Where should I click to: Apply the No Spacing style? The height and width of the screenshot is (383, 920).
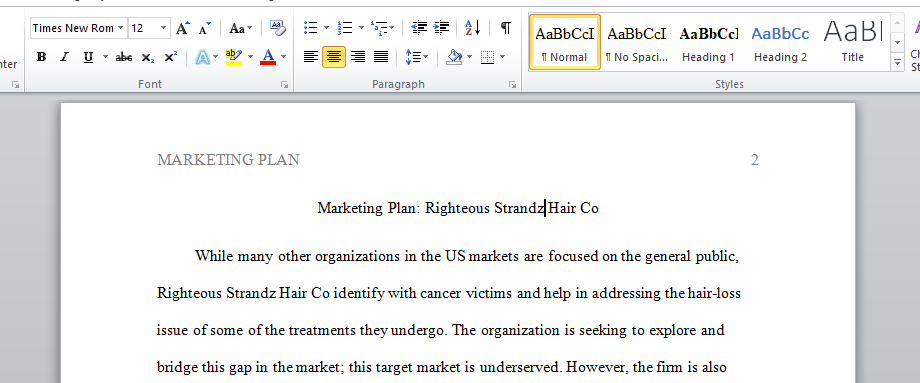(x=637, y=42)
